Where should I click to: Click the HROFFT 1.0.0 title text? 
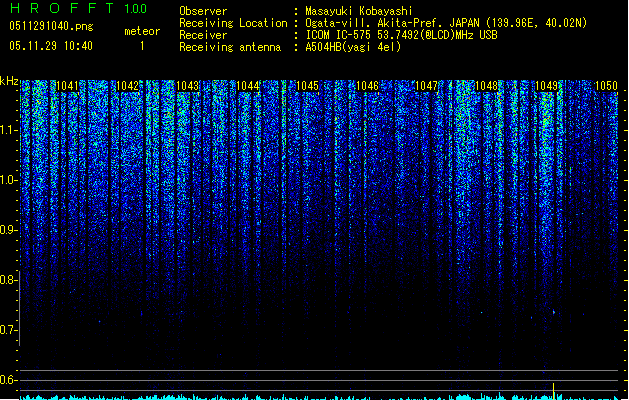click(x=78, y=8)
